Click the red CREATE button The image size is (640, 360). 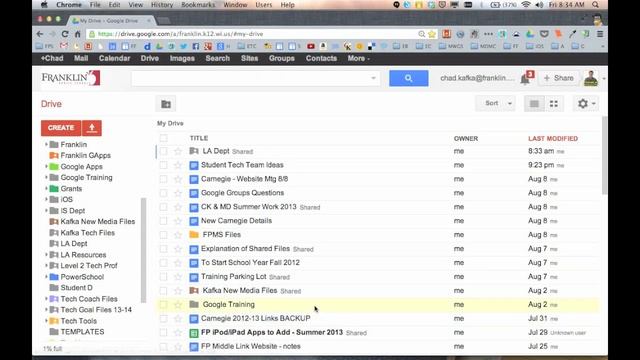tap(61, 128)
